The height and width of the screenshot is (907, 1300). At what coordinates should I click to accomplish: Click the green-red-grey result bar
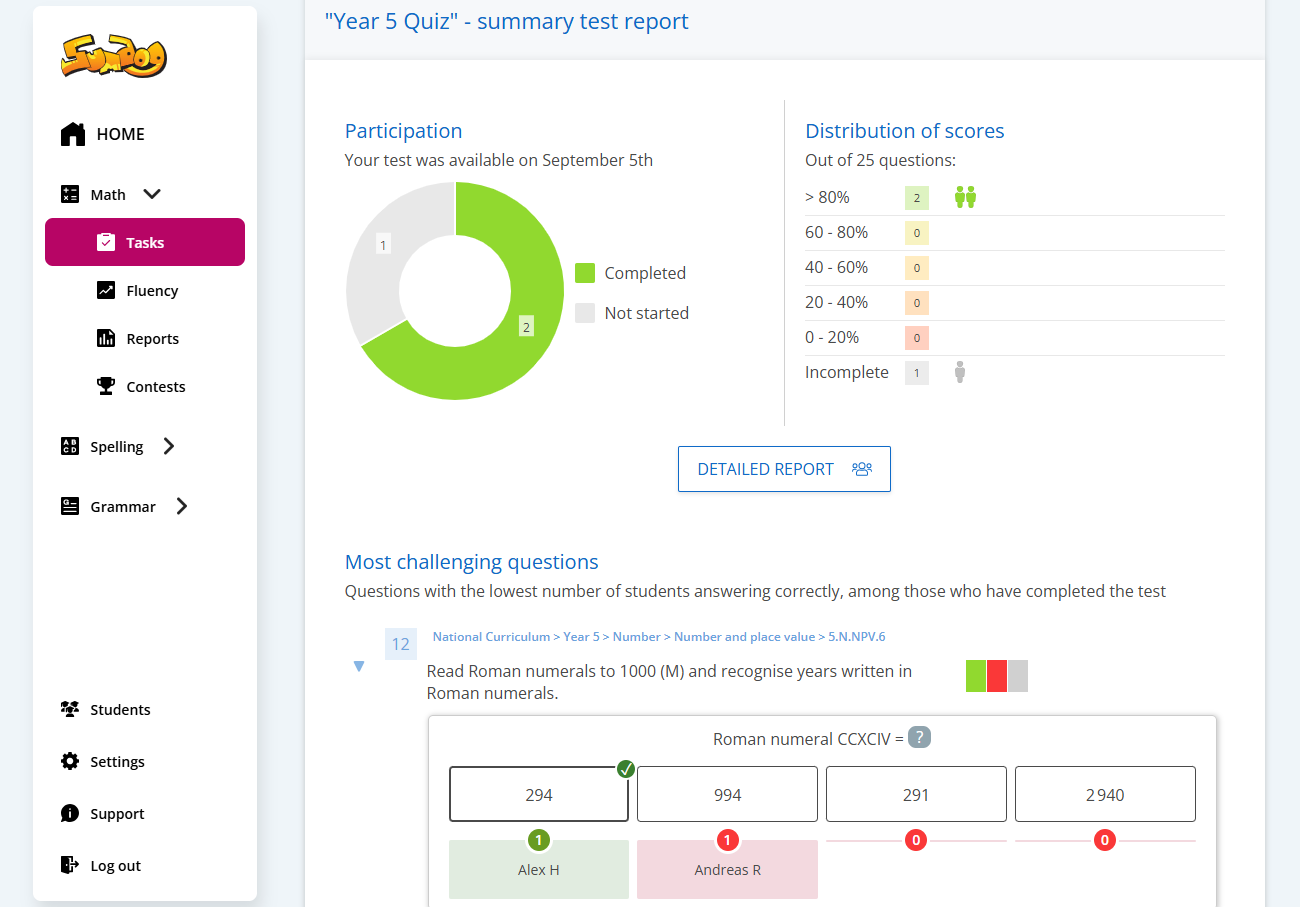tap(996, 676)
